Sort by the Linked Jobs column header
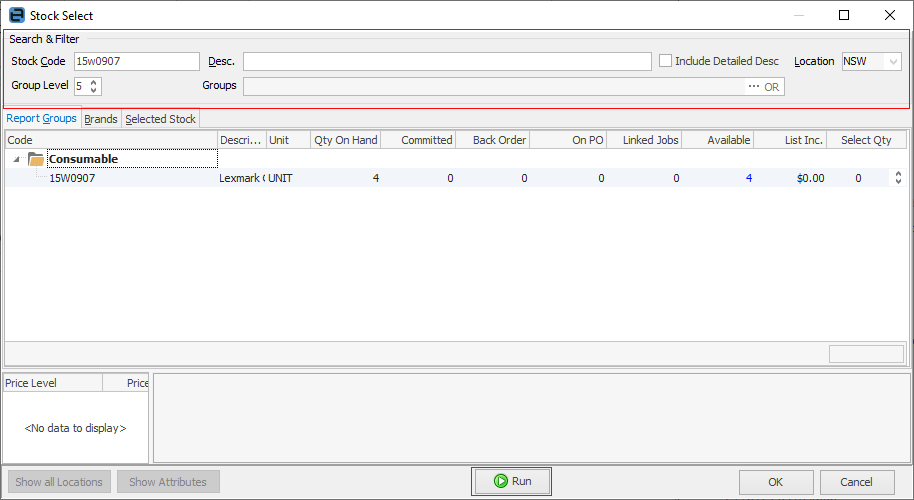Image resolution: width=914 pixels, height=500 pixels. 644,140
